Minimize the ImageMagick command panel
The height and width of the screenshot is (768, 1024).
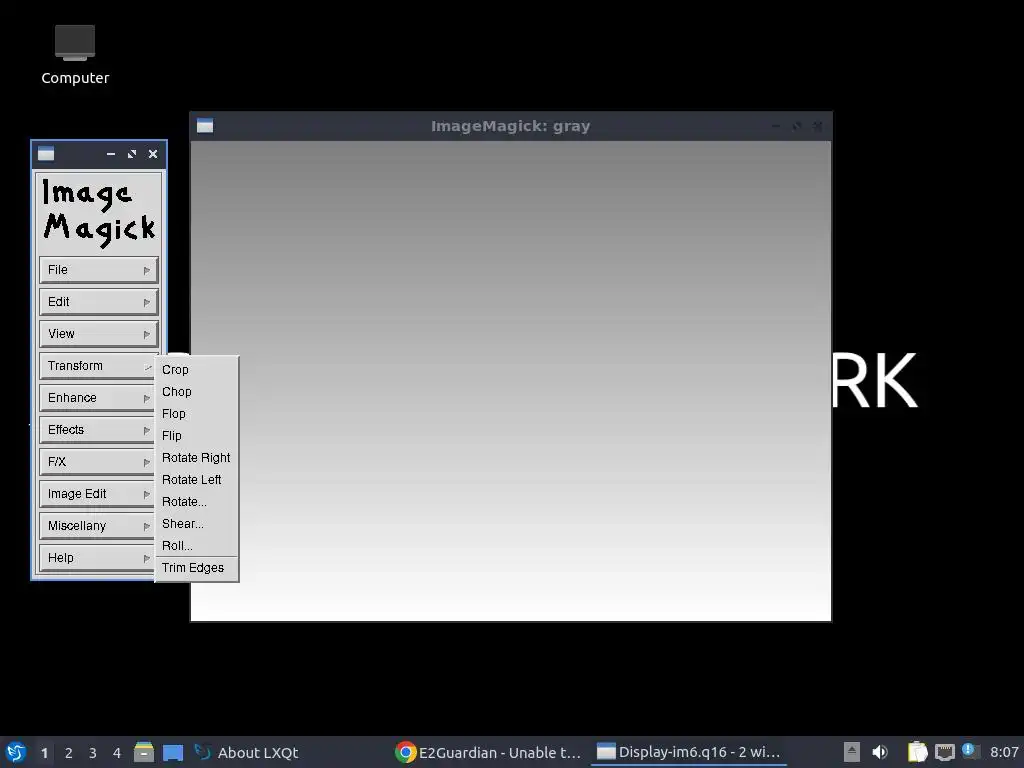[111, 154]
